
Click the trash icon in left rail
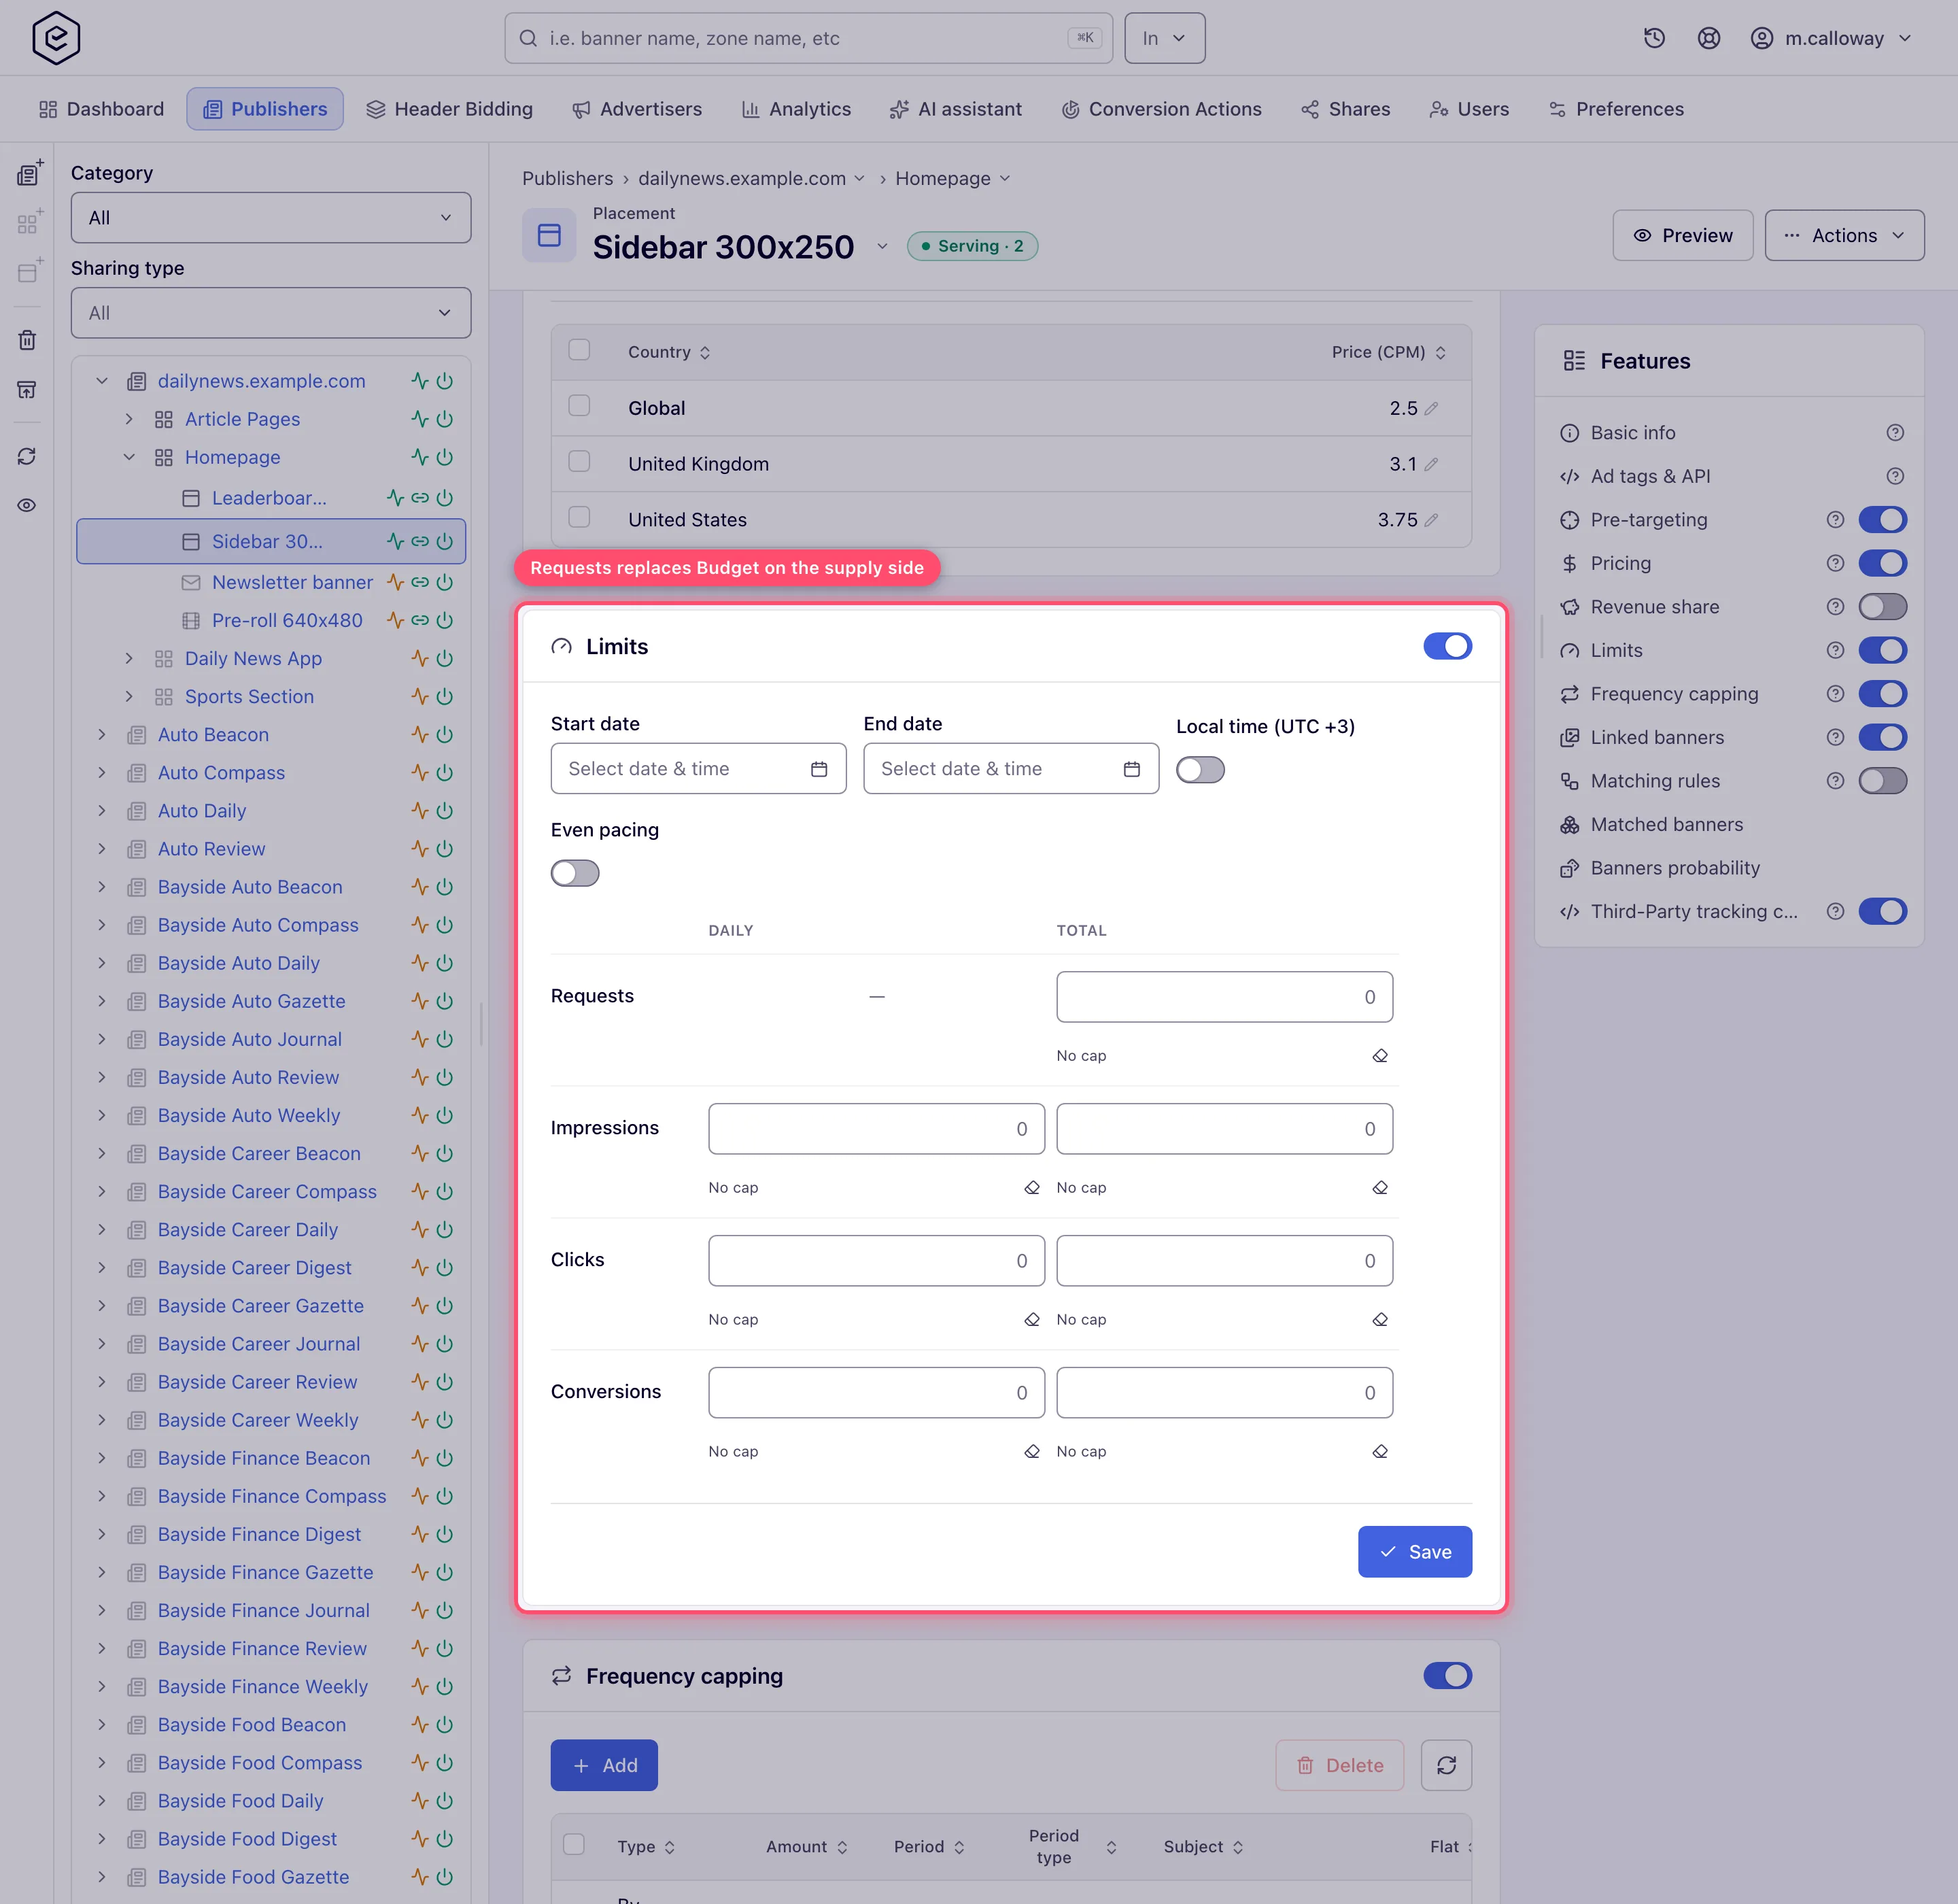(x=27, y=340)
